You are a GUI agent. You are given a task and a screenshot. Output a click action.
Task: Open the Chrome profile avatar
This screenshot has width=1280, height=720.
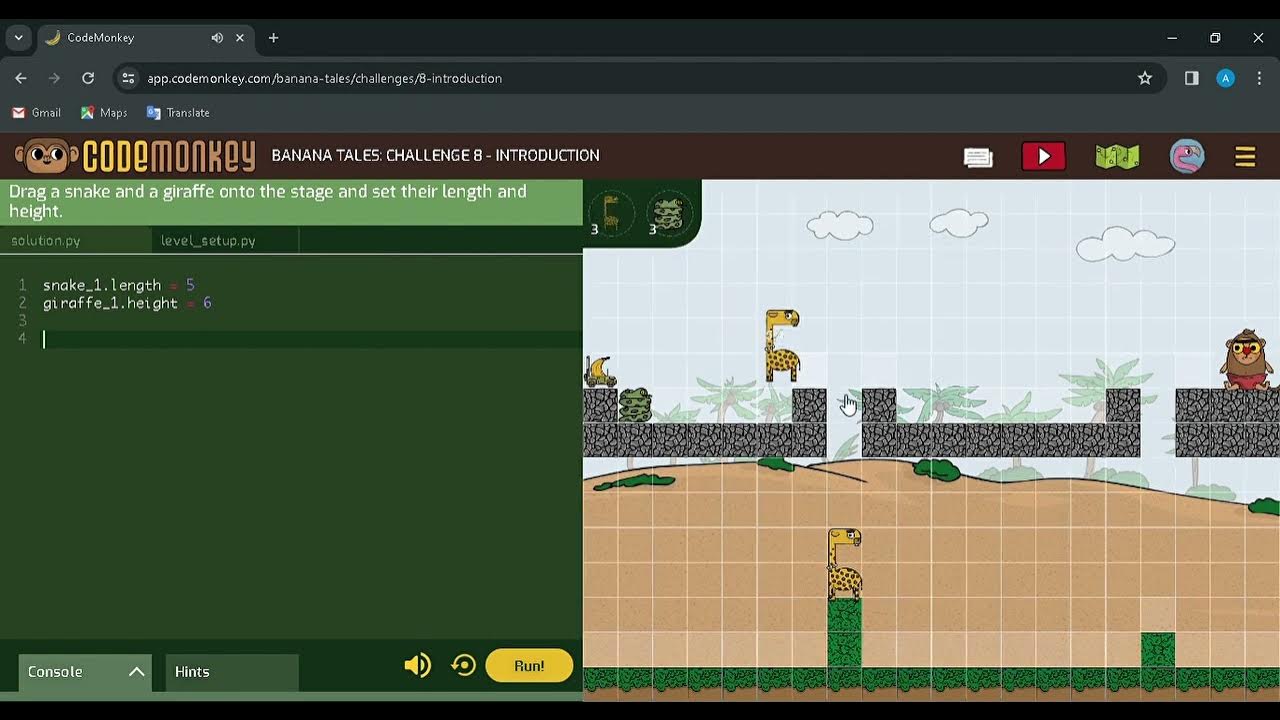click(1225, 78)
